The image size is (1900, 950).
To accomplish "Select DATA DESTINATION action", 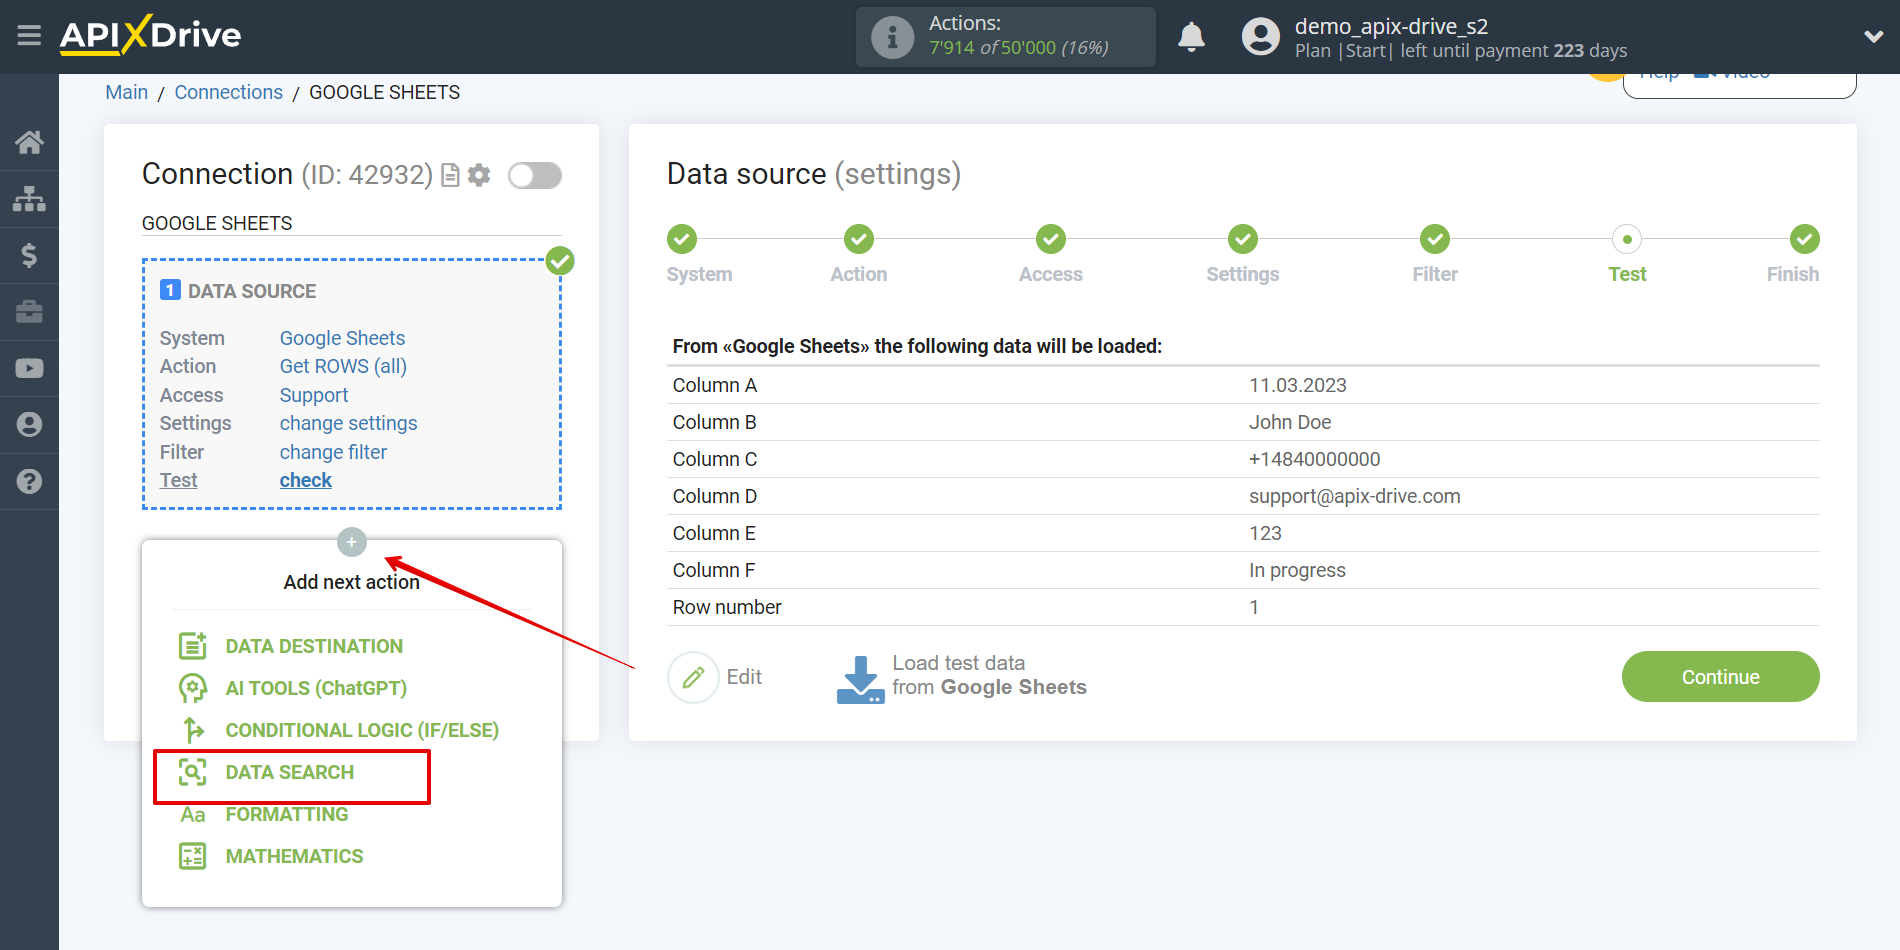I will tap(314, 646).
